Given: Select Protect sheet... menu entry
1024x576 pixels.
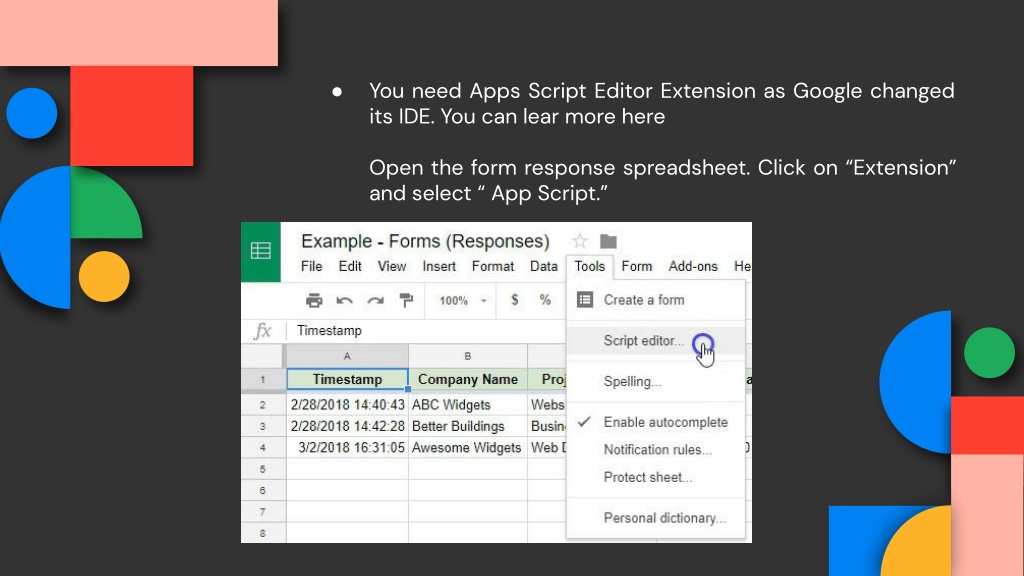Looking at the screenshot, I should click(656, 477).
